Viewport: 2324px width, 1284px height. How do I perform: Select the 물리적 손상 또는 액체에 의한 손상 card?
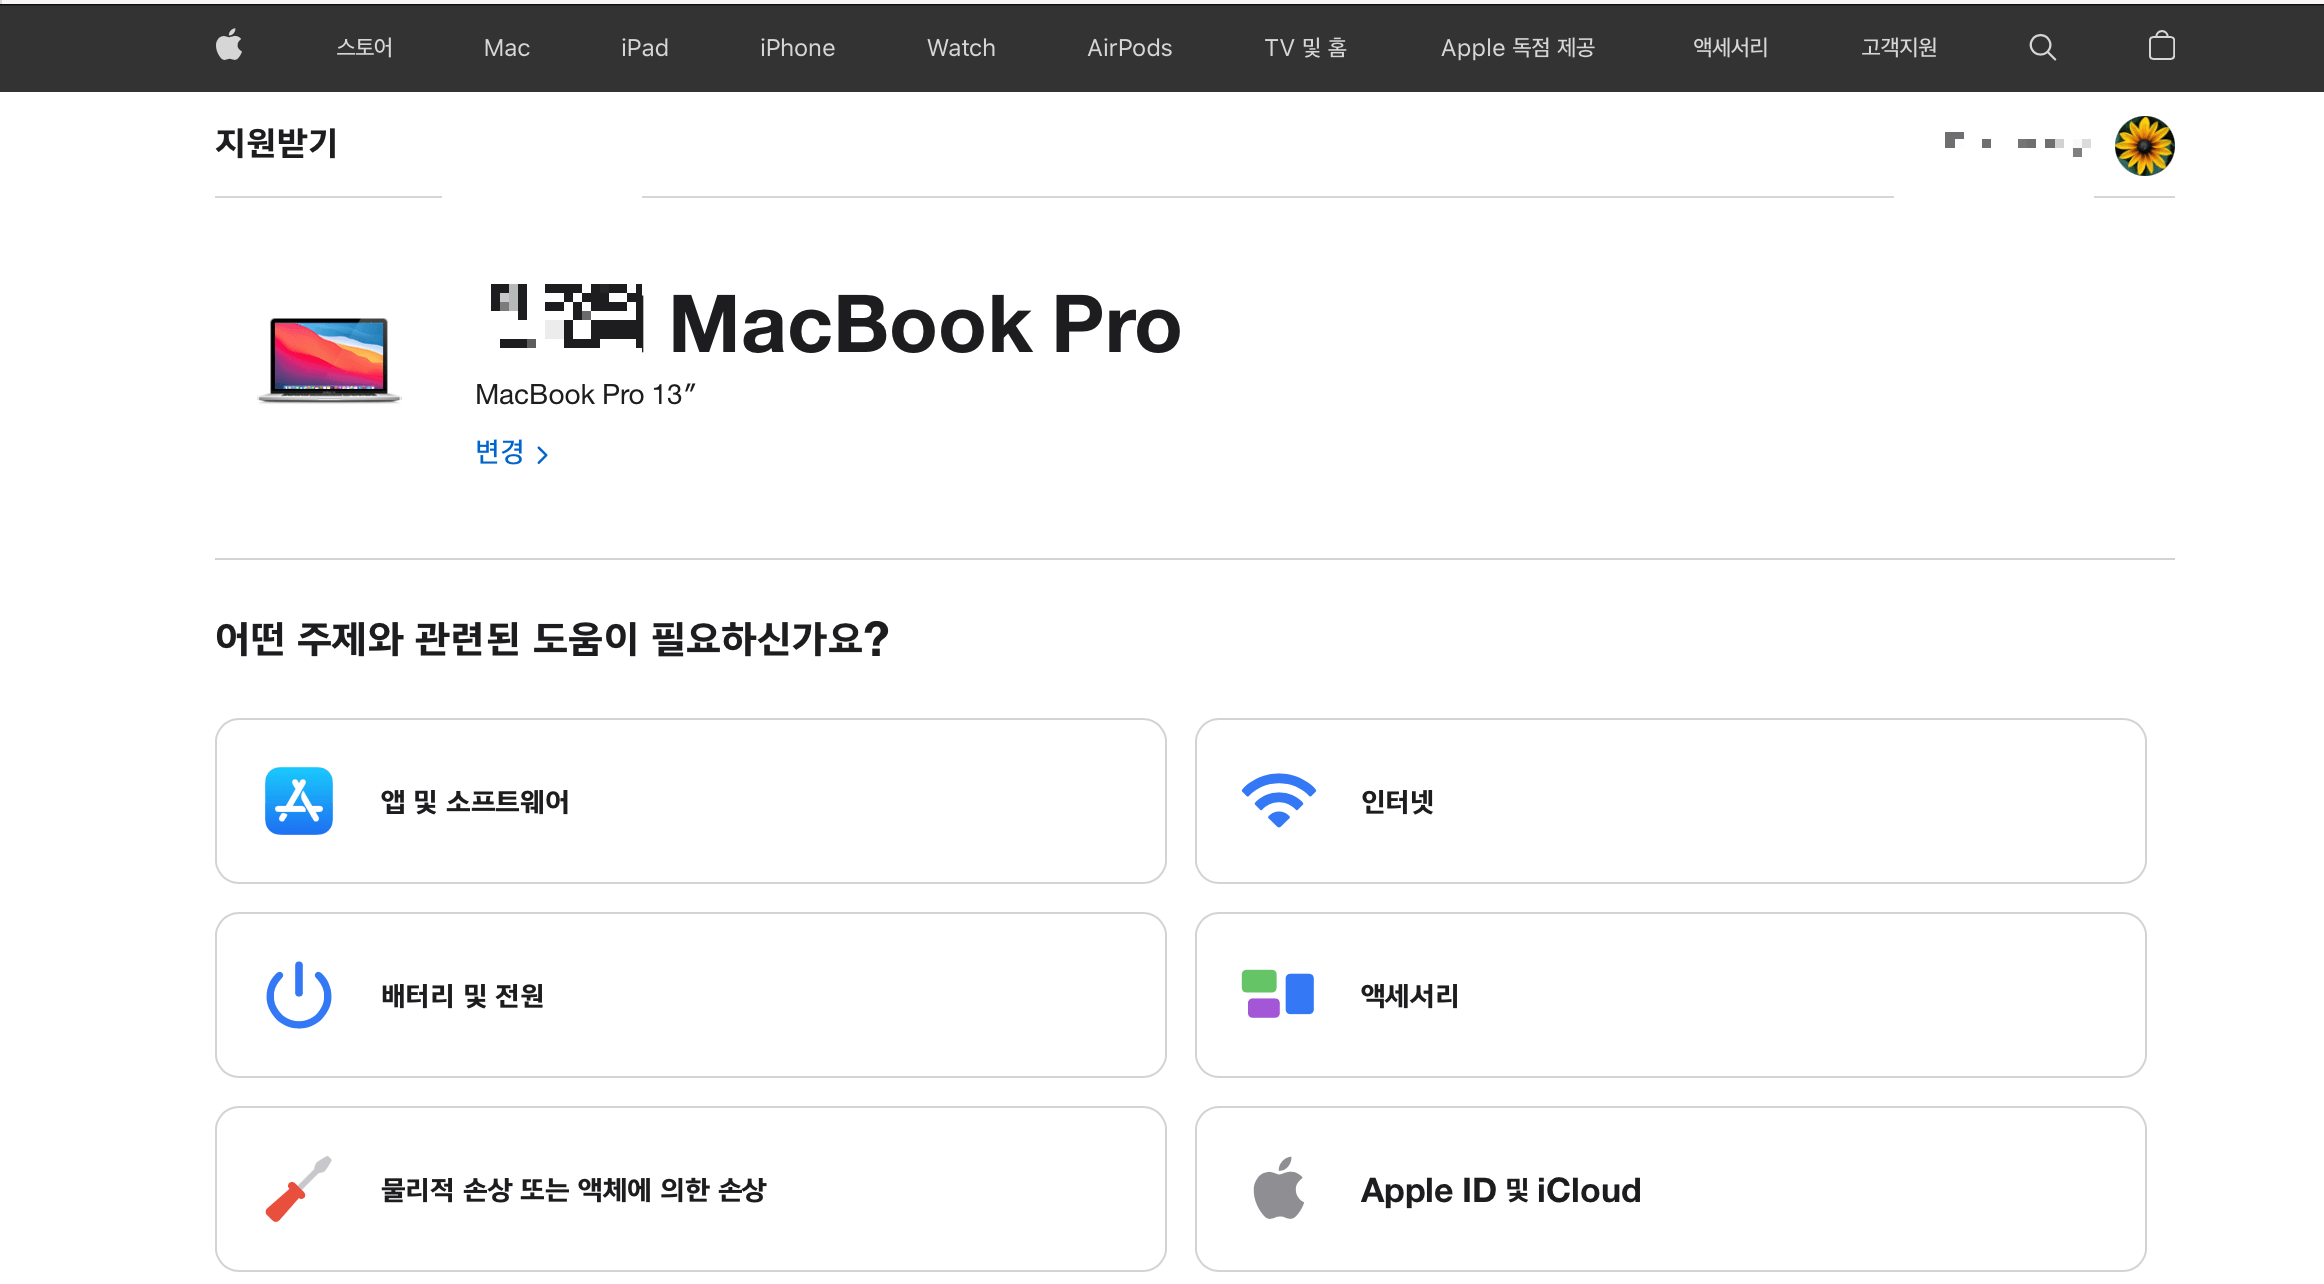[690, 1189]
